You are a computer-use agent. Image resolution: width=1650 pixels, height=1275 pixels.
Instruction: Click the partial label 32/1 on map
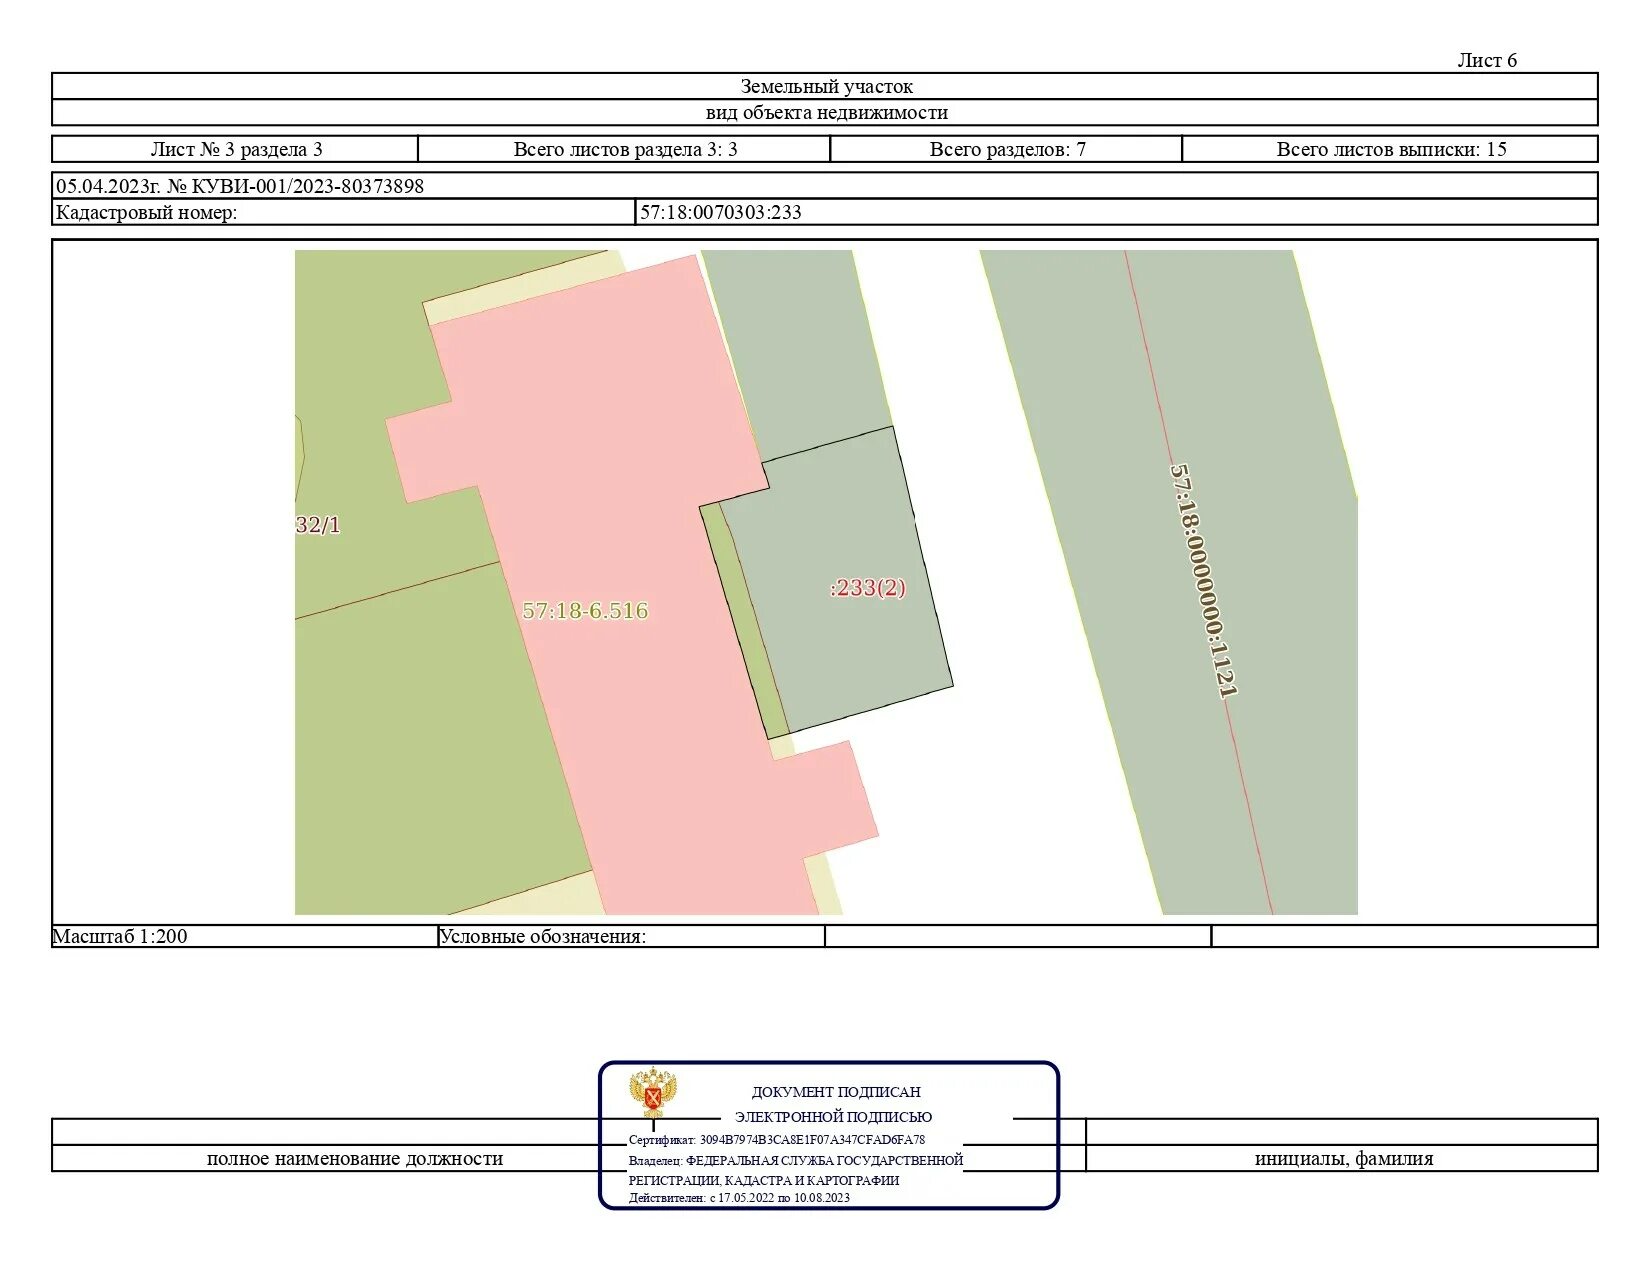pos(318,525)
